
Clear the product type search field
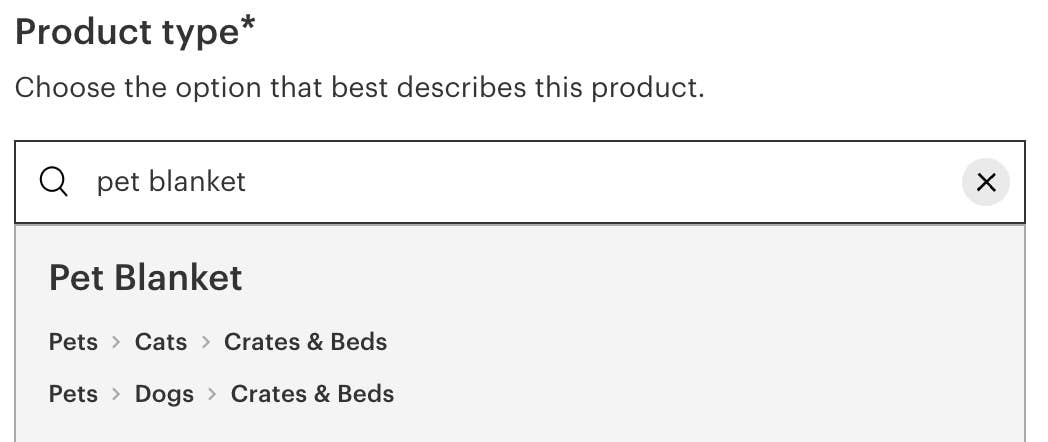[x=985, y=182]
